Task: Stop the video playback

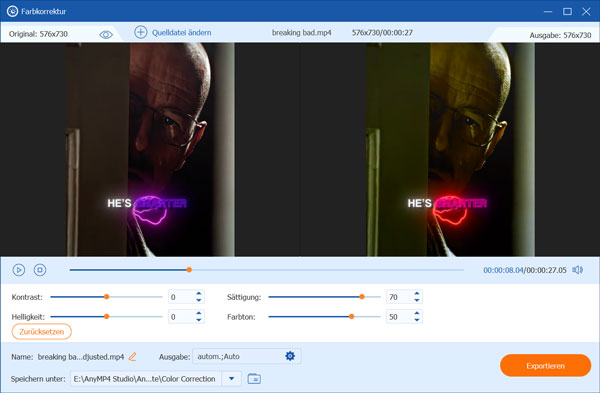Action: (x=40, y=270)
